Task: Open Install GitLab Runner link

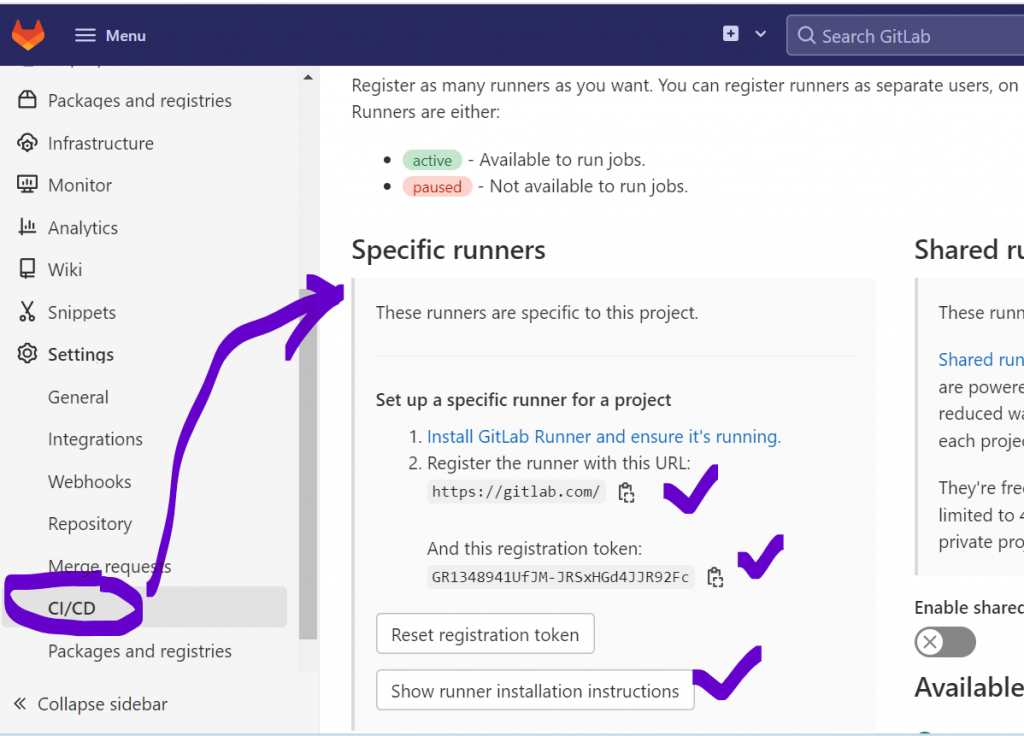Action: (x=603, y=437)
